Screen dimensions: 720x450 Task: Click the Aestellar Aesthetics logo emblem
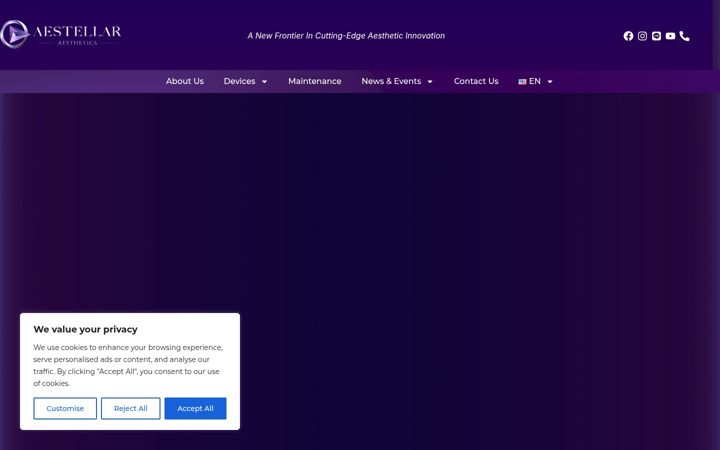(14, 34)
